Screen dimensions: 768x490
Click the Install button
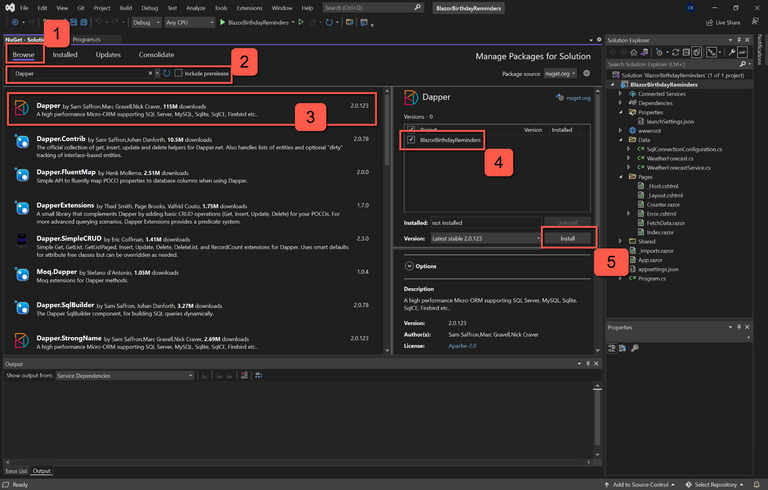coord(567,239)
